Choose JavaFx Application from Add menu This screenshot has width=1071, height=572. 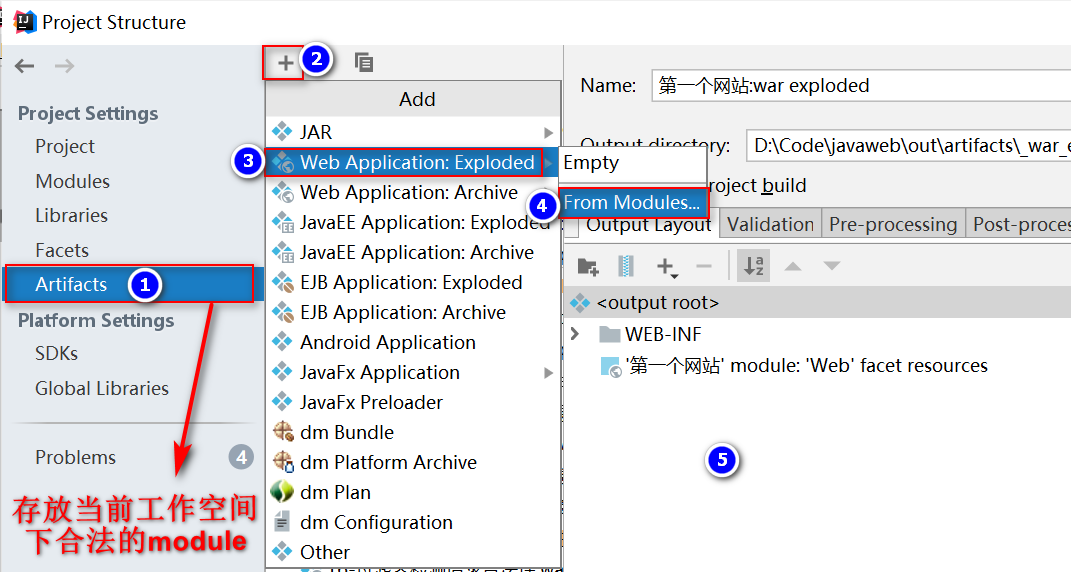click(413, 372)
